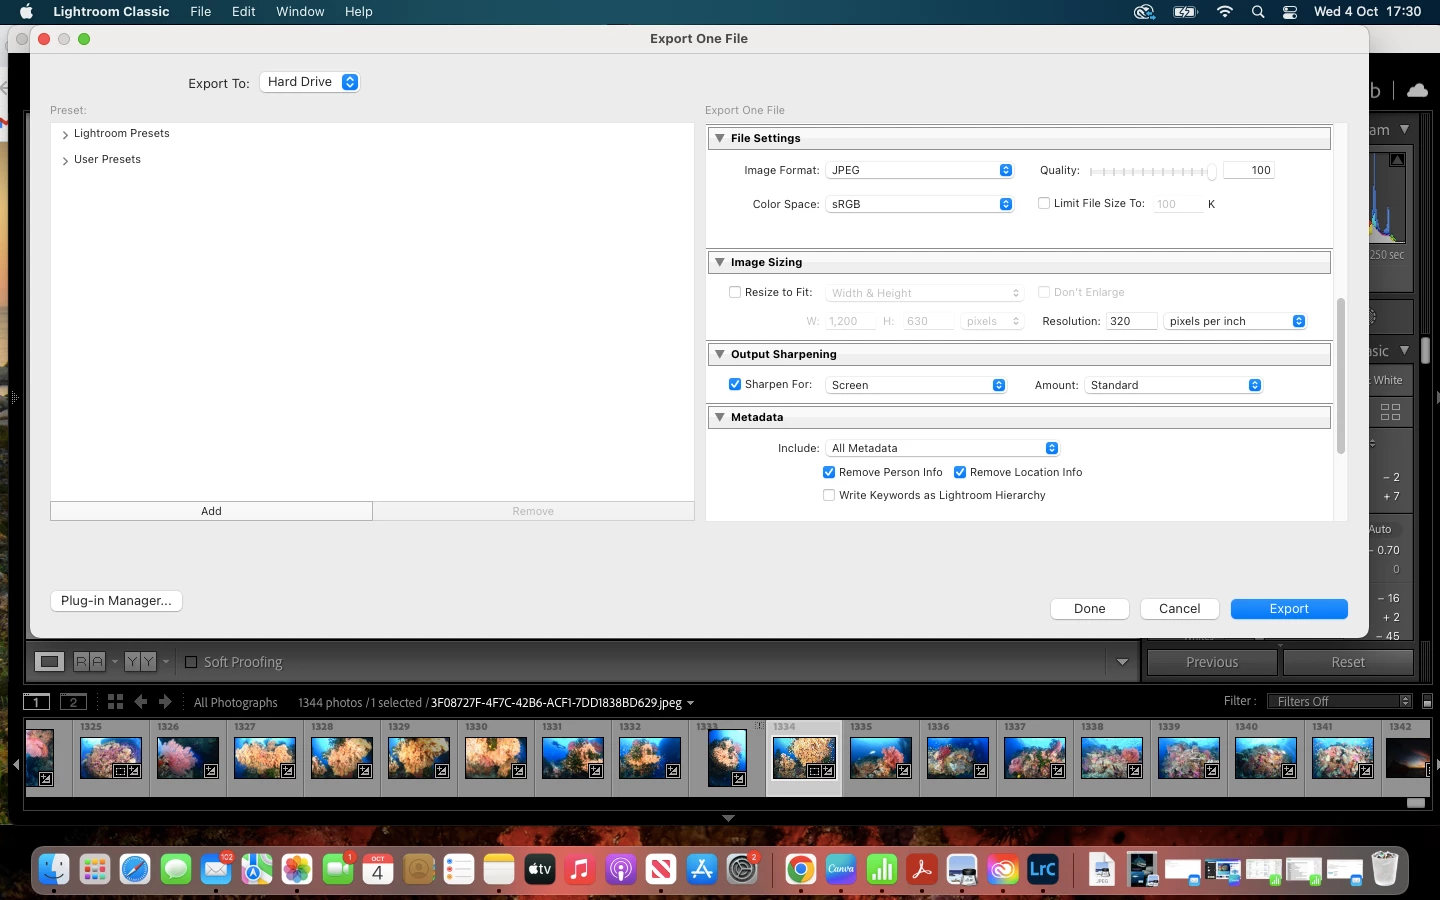Open the Image Format JPEG dropdown
This screenshot has height=900, width=1440.
(x=920, y=170)
